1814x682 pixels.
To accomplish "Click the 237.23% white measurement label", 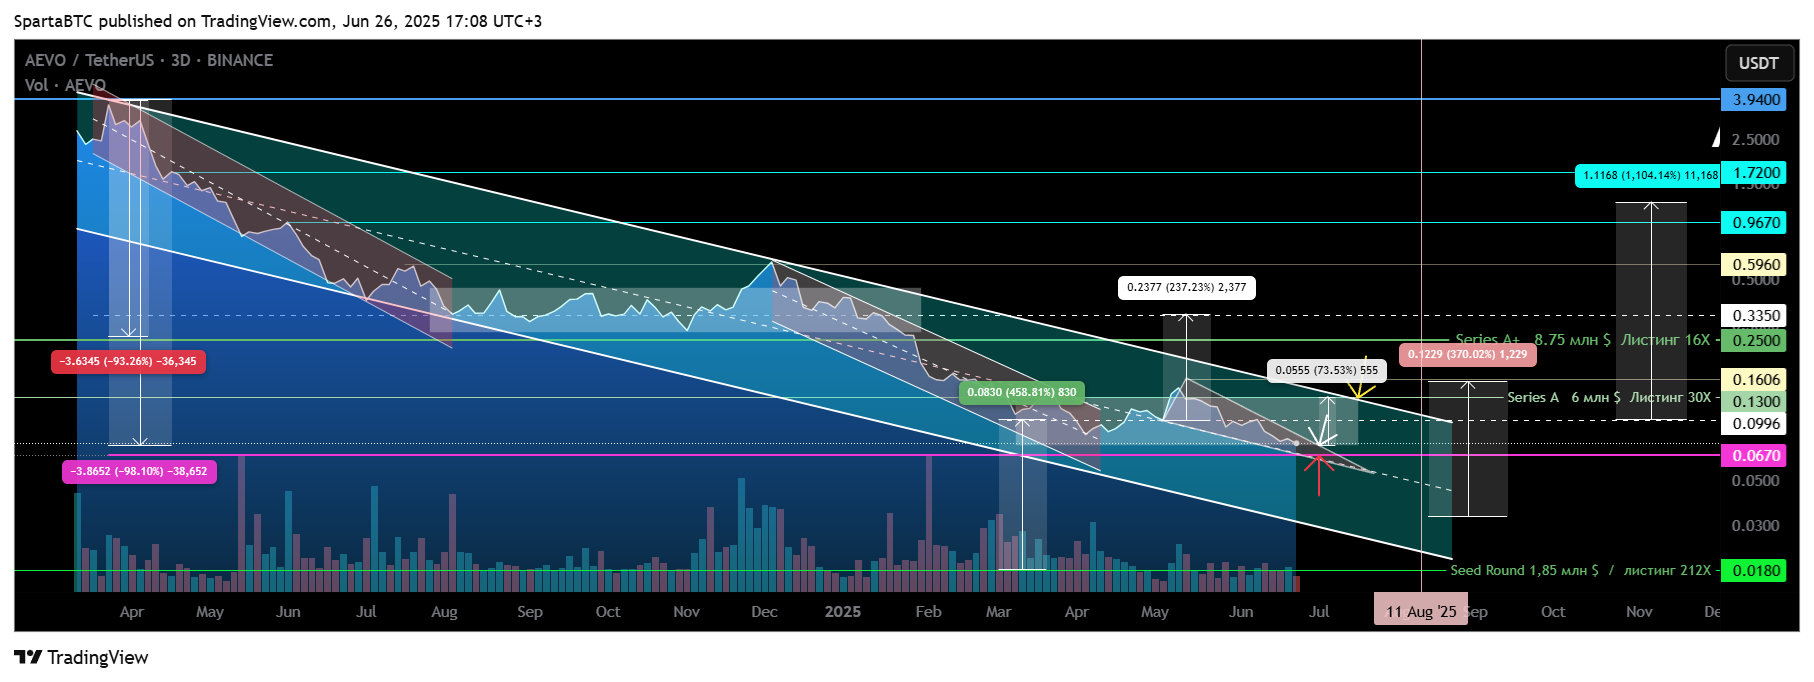I will pos(1187,287).
